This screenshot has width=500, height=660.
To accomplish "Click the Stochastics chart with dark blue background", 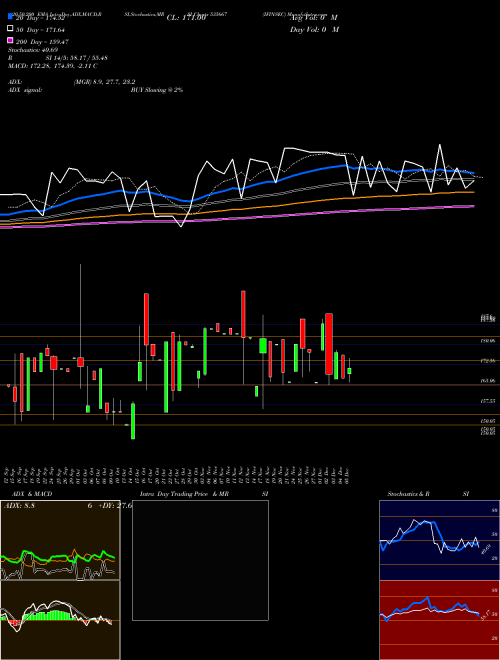I will tap(439, 540).
